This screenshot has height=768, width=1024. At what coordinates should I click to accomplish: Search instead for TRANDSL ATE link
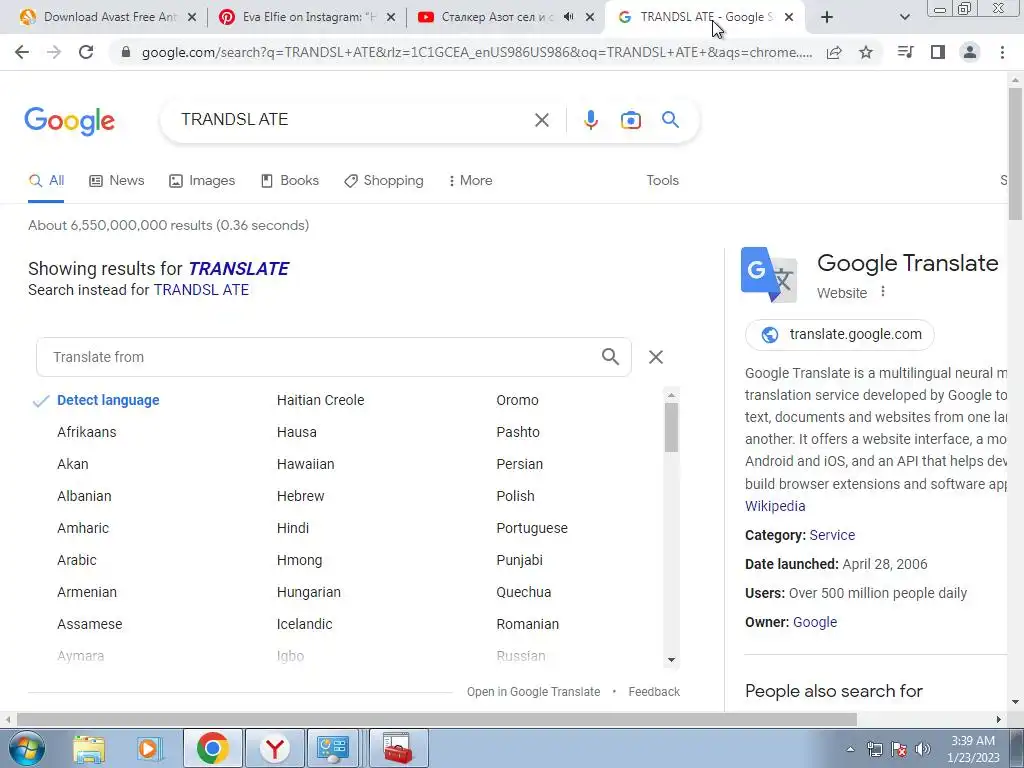pyautogui.click(x=201, y=290)
